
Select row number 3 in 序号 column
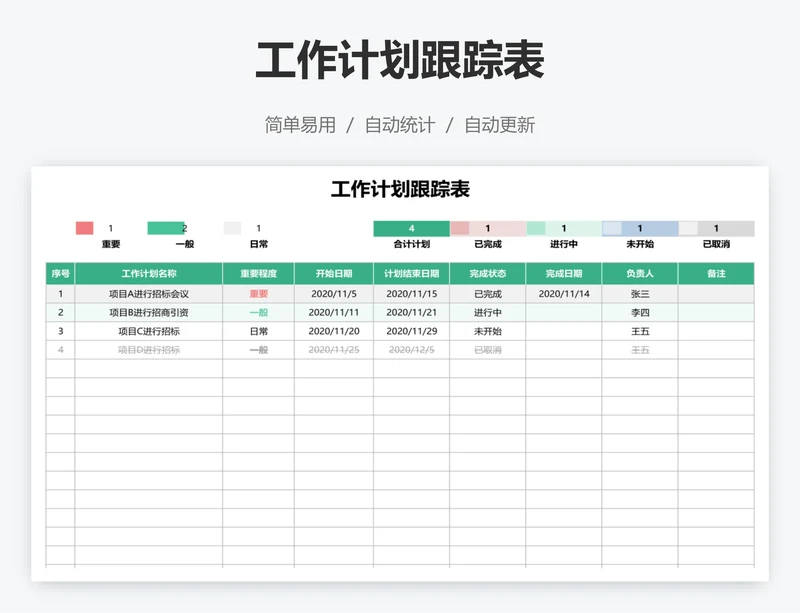pyautogui.click(x=60, y=331)
